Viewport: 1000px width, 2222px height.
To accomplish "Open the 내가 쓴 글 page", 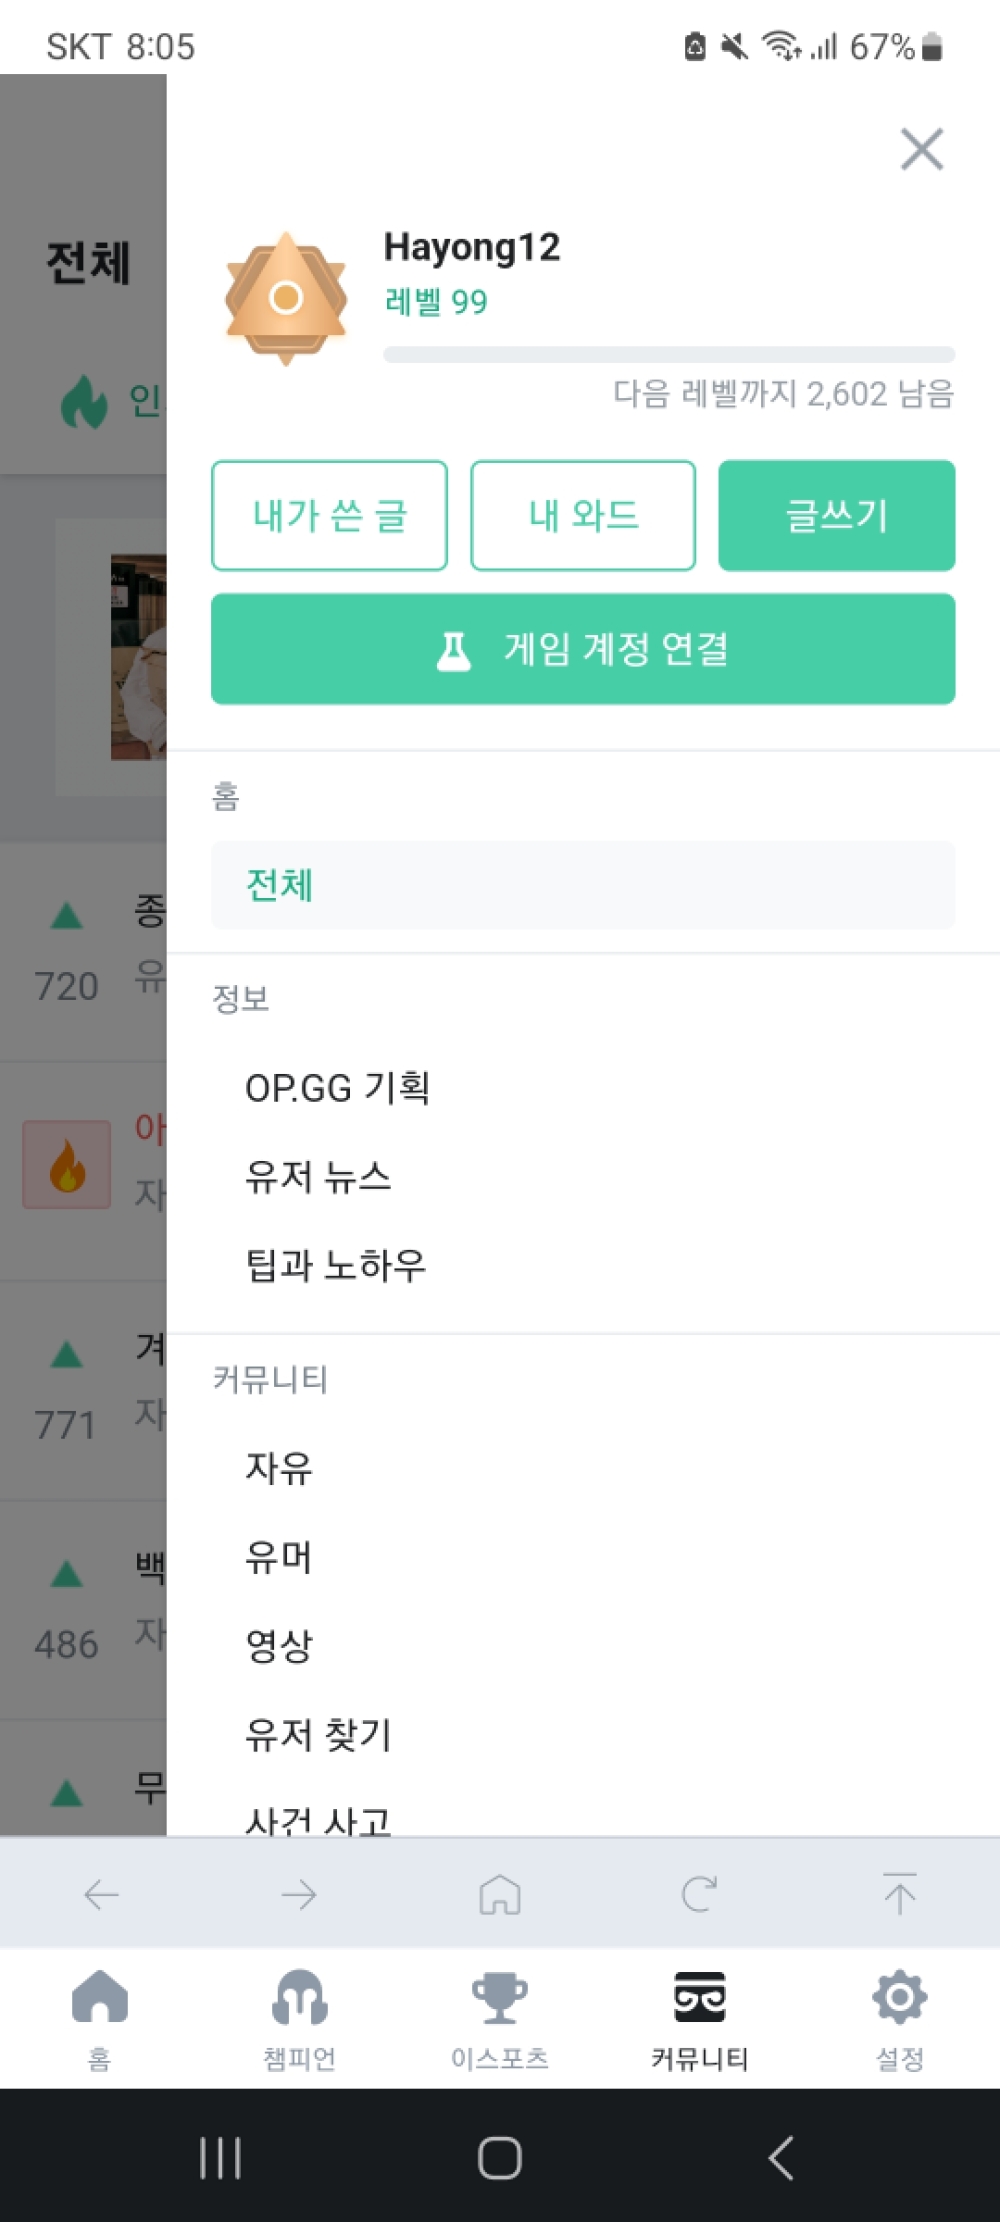I will pyautogui.click(x=329, y=516).
